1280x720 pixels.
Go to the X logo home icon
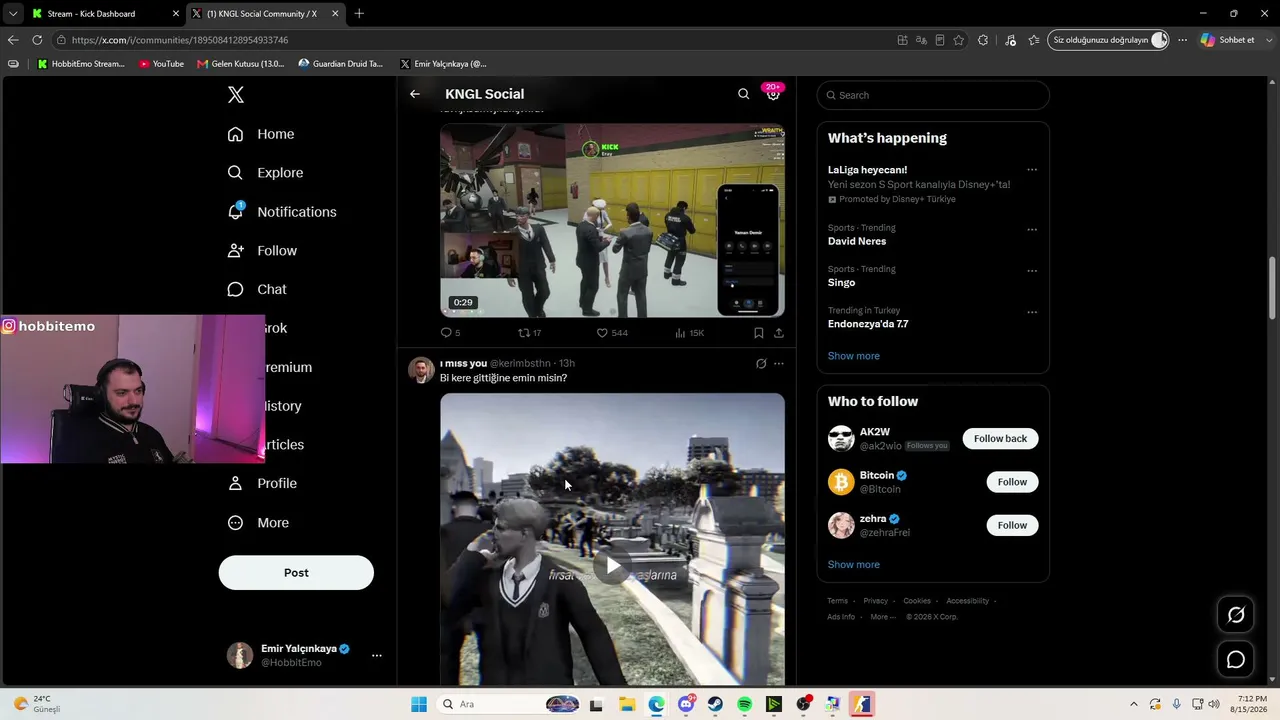pos(236,95)
